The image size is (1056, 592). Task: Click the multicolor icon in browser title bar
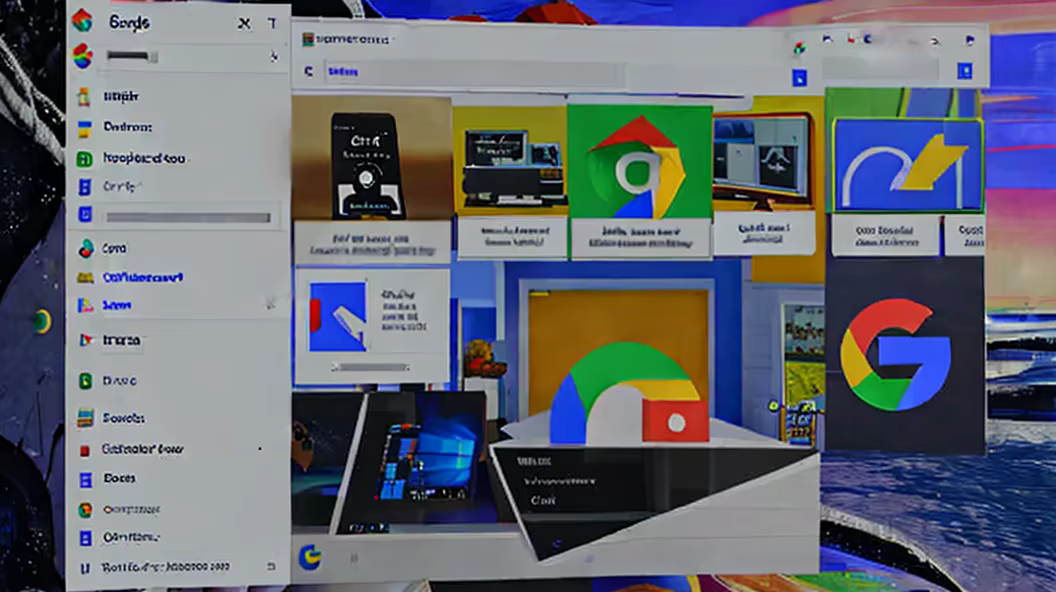click(799, 46)
